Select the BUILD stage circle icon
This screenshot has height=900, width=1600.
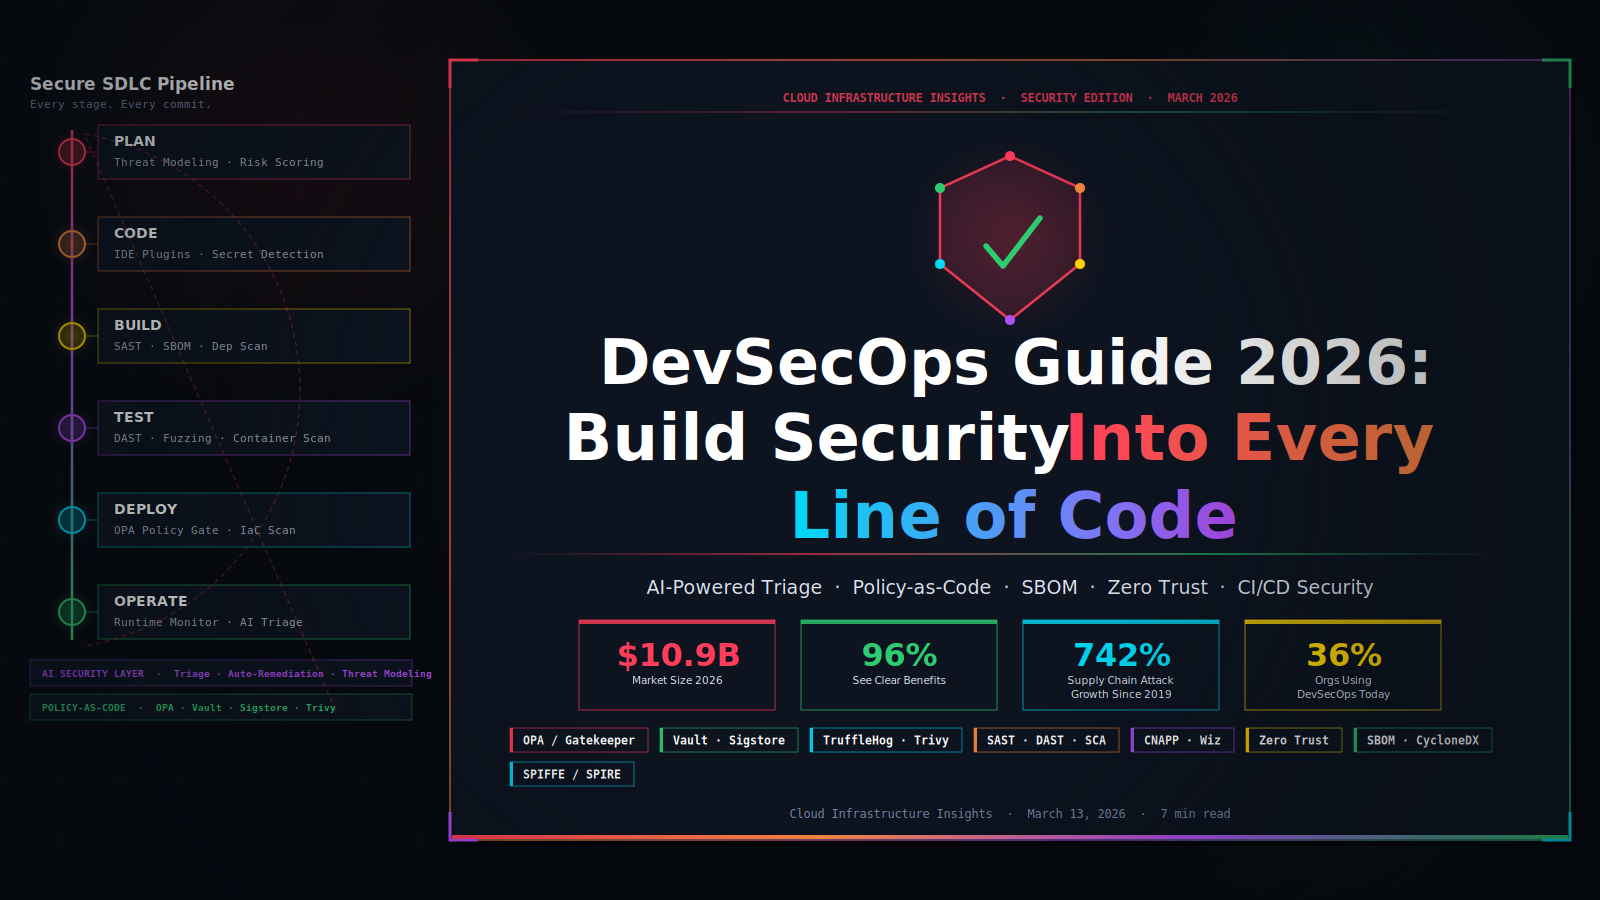[71, 336]
